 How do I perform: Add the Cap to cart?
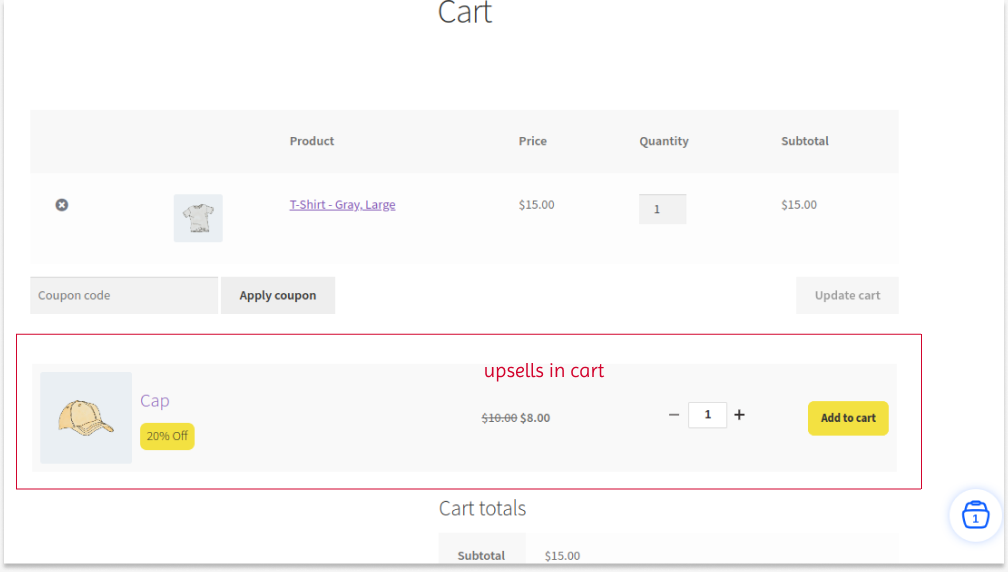pyautogui.click(x=848, y=418)
